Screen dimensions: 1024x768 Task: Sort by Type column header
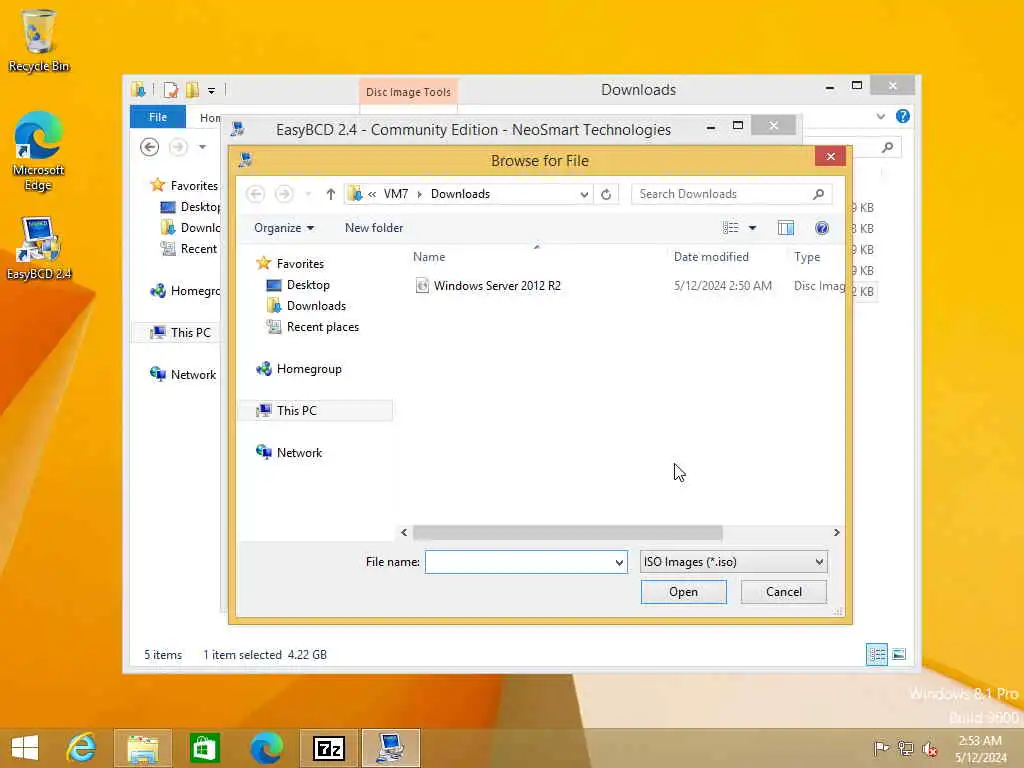(x=807, y=257)
